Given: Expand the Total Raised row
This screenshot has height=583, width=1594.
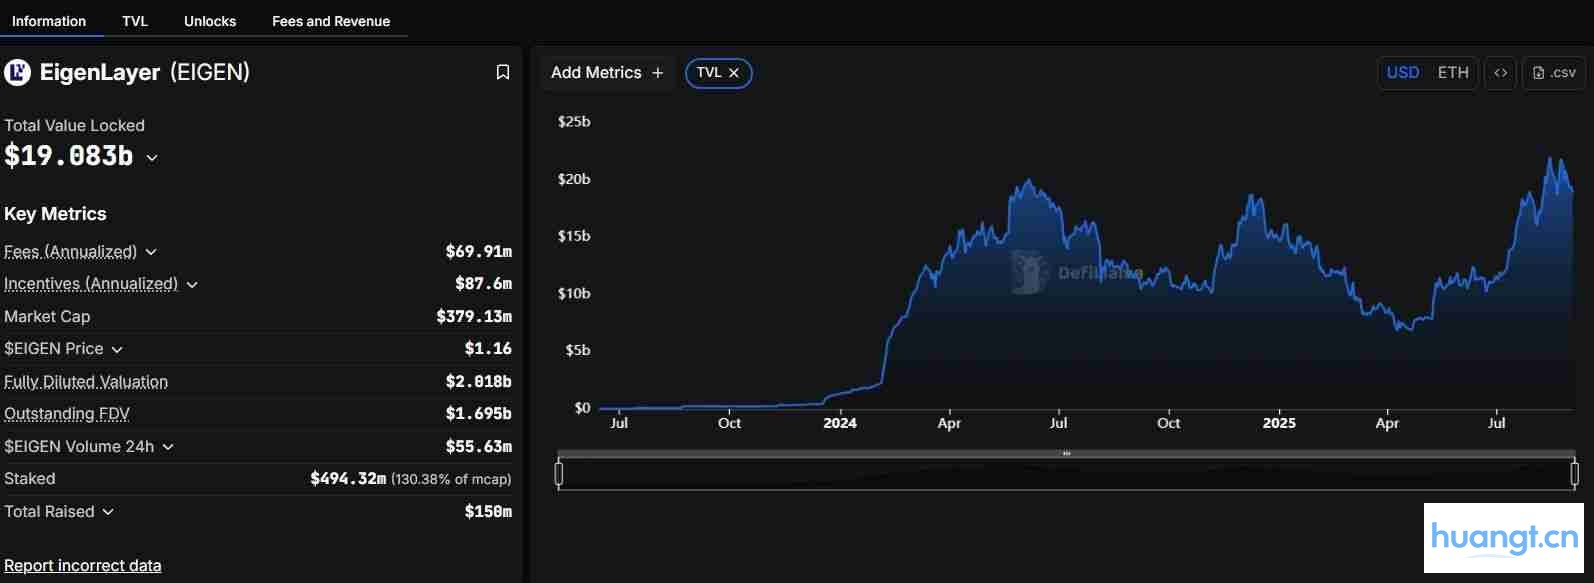Looking at the screenshot, I should [108, 512].
